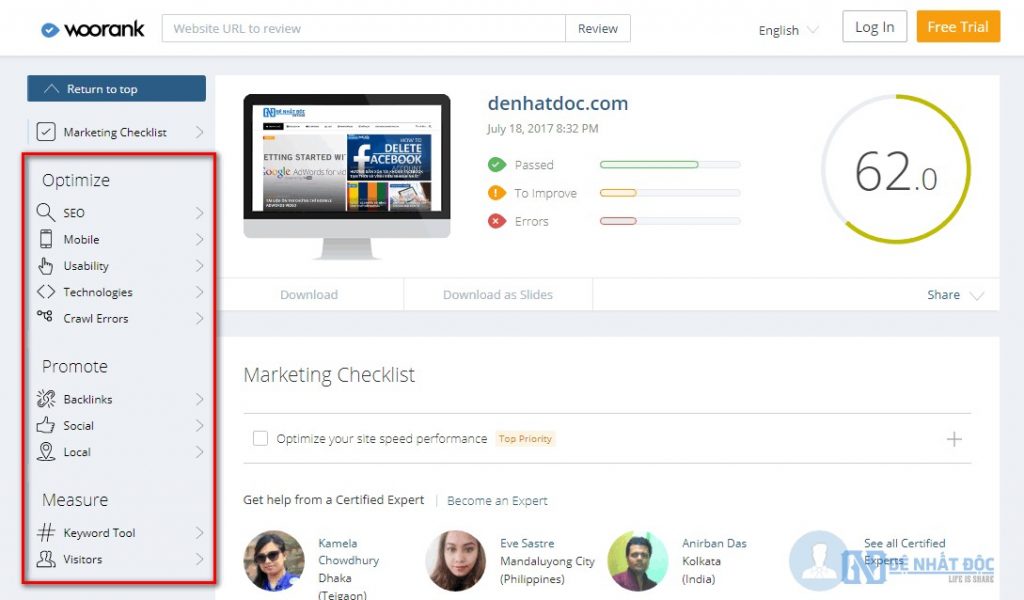The height and width of the screenshot is (600, 1024).
Task: Expand the site speed task plus sign
Action: [954, 439]
